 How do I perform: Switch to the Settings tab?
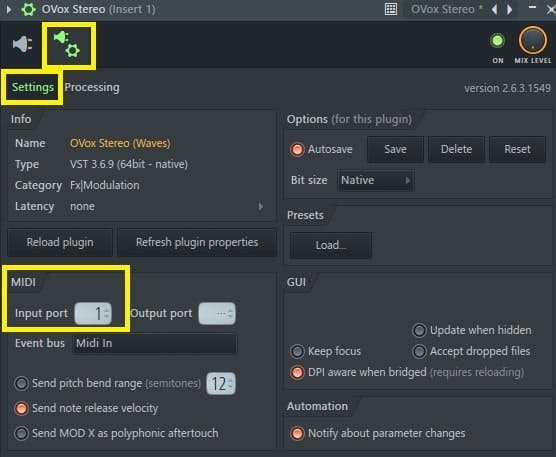[33, 87]
